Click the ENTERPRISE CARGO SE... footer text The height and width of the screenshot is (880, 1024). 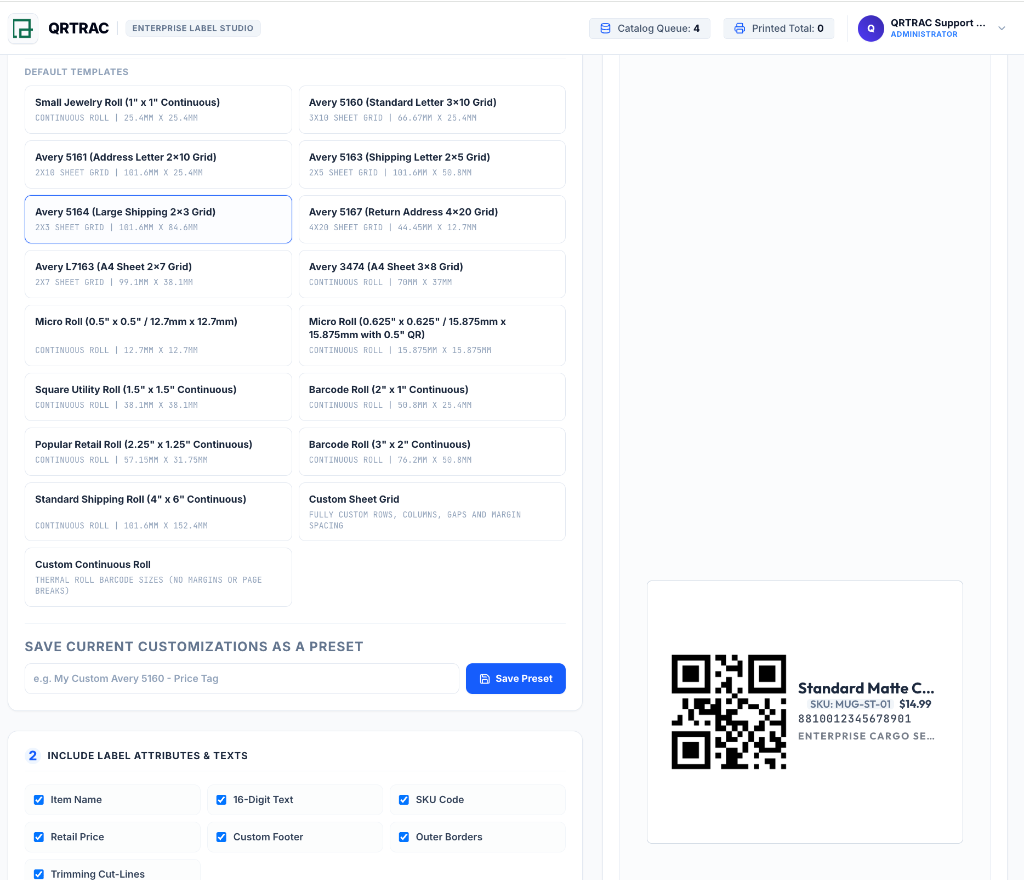pos(866,736)
